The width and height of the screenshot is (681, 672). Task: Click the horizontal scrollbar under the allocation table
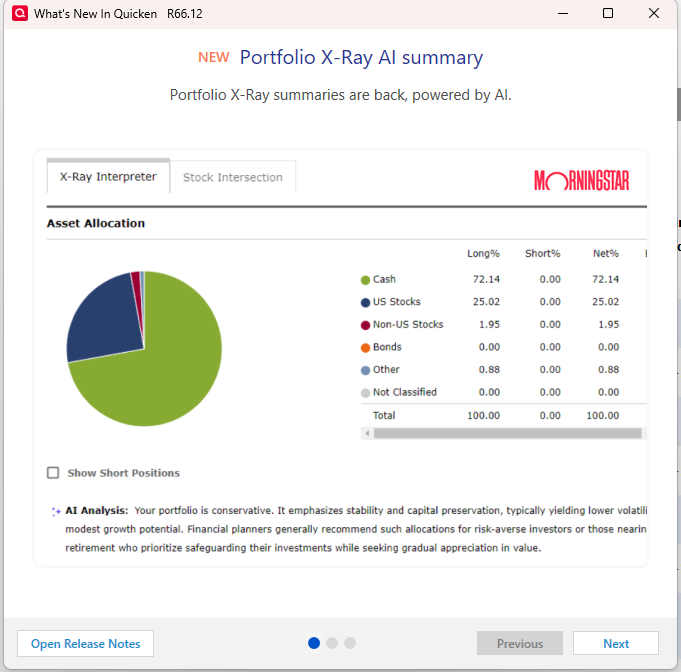point(507,433)
